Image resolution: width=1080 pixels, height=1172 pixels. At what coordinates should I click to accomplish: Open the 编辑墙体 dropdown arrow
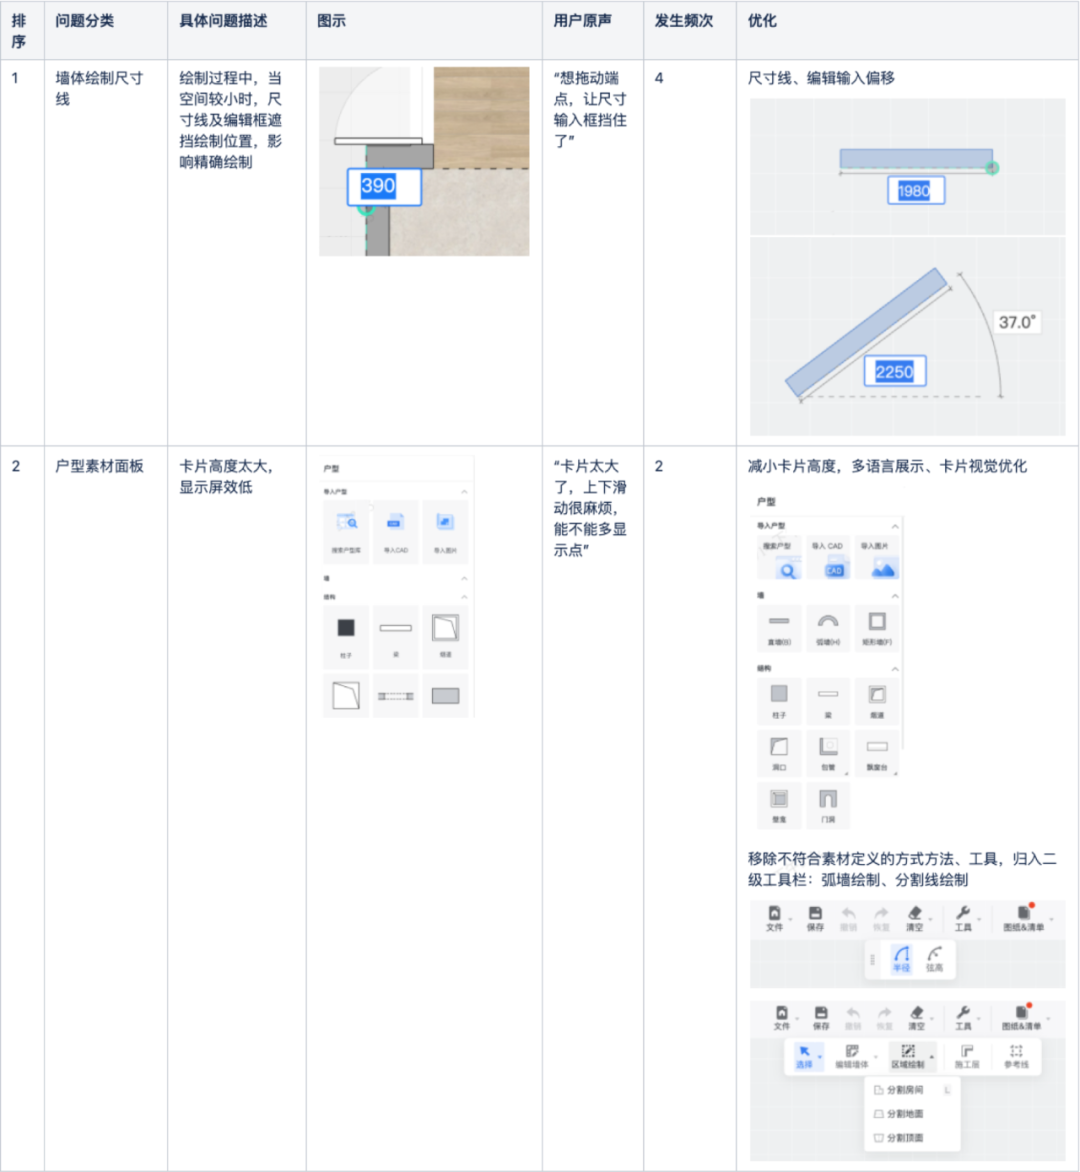click(875, 1057)
